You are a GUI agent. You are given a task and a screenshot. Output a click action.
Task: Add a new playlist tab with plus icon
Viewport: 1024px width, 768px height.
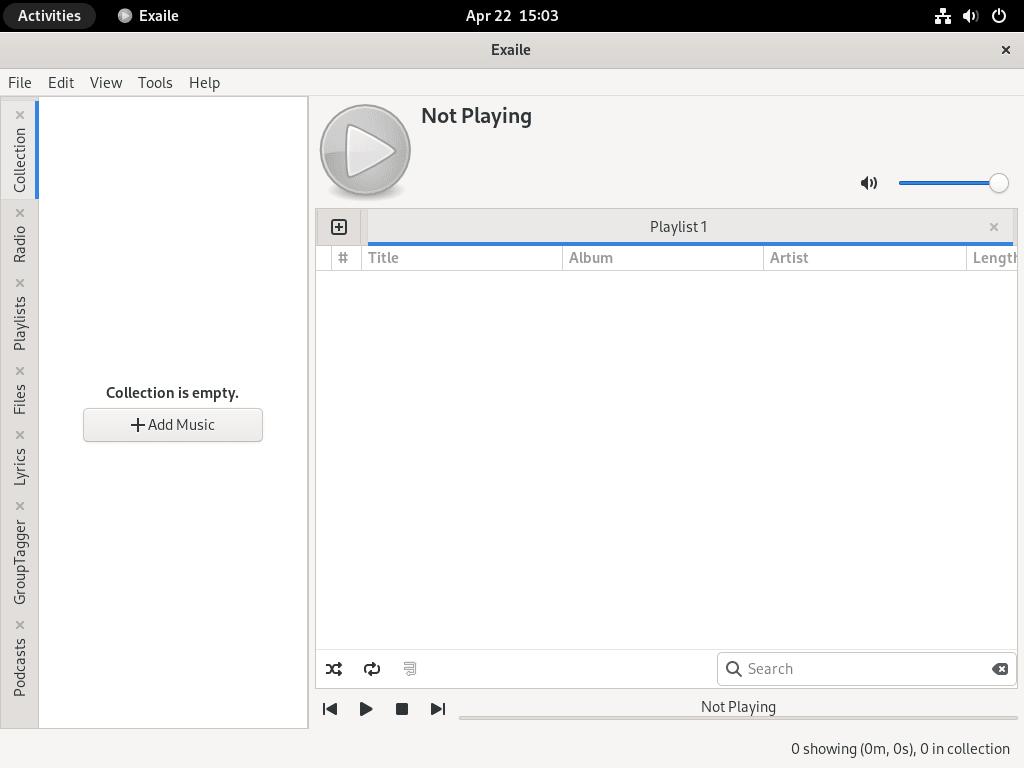339,227
